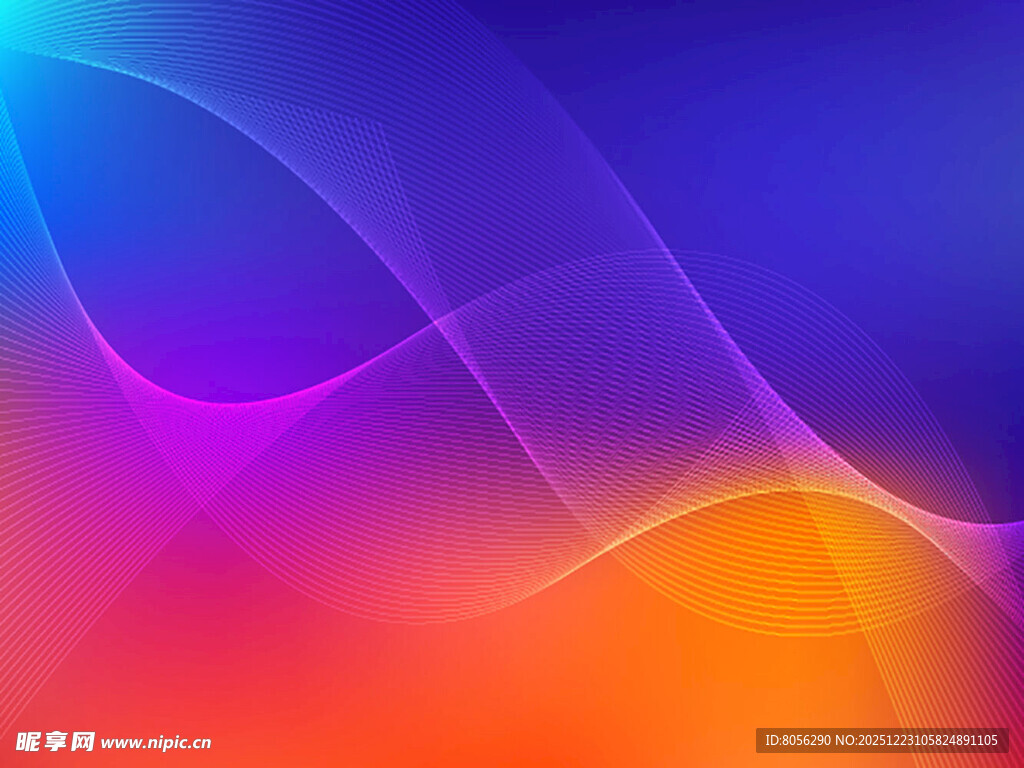The image size is (1024, 768).
Task: Open the www.nipic.cn link text
Action: coord(156,742)
